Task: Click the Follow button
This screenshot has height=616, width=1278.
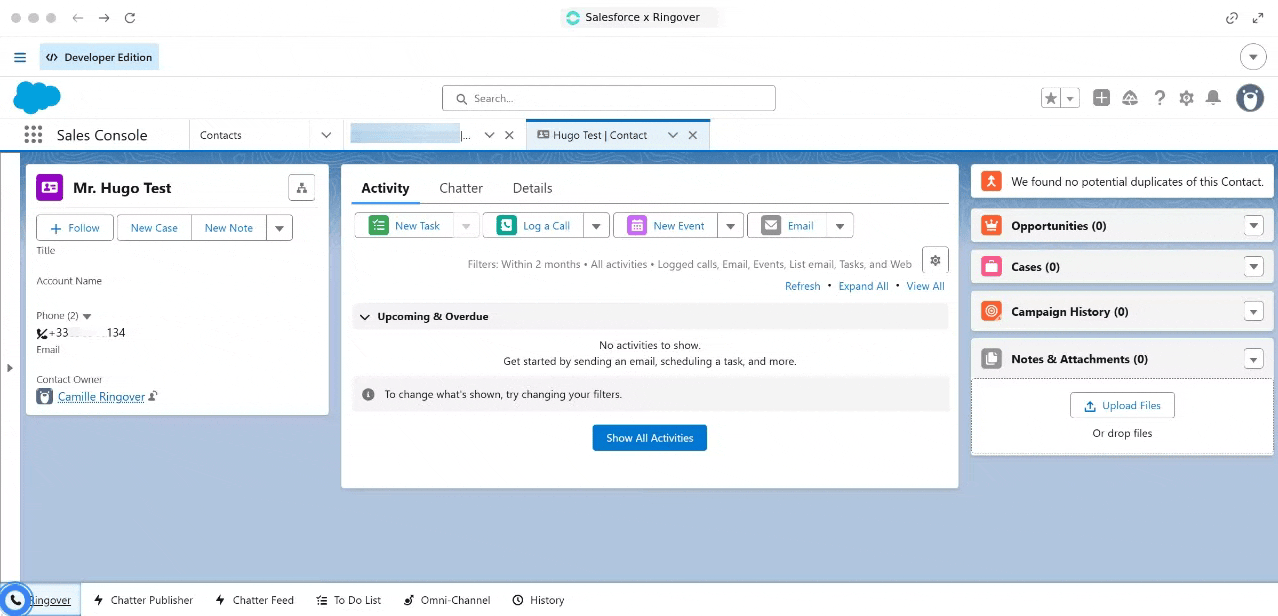Action: (x=76, y=228)
